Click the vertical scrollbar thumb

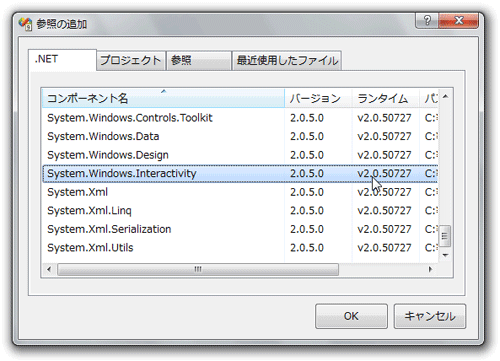445,236
